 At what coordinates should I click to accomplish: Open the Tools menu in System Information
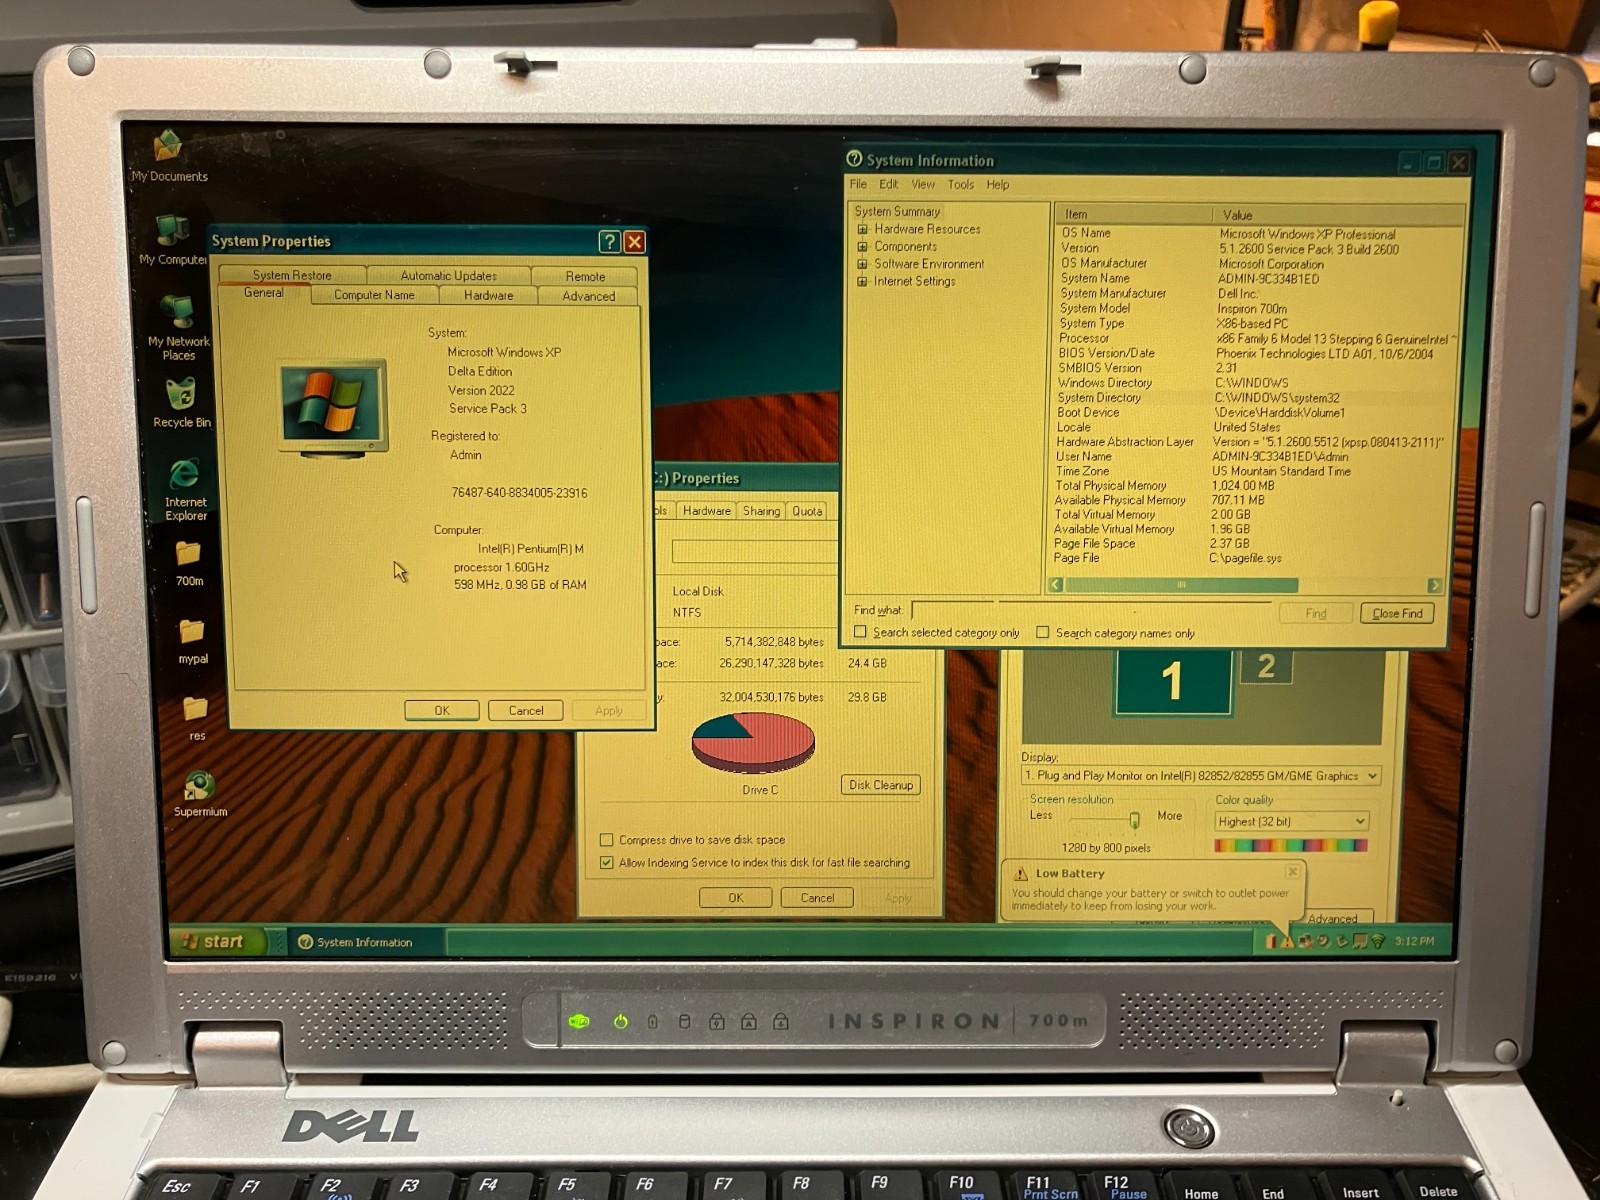[x=961, y=185]
